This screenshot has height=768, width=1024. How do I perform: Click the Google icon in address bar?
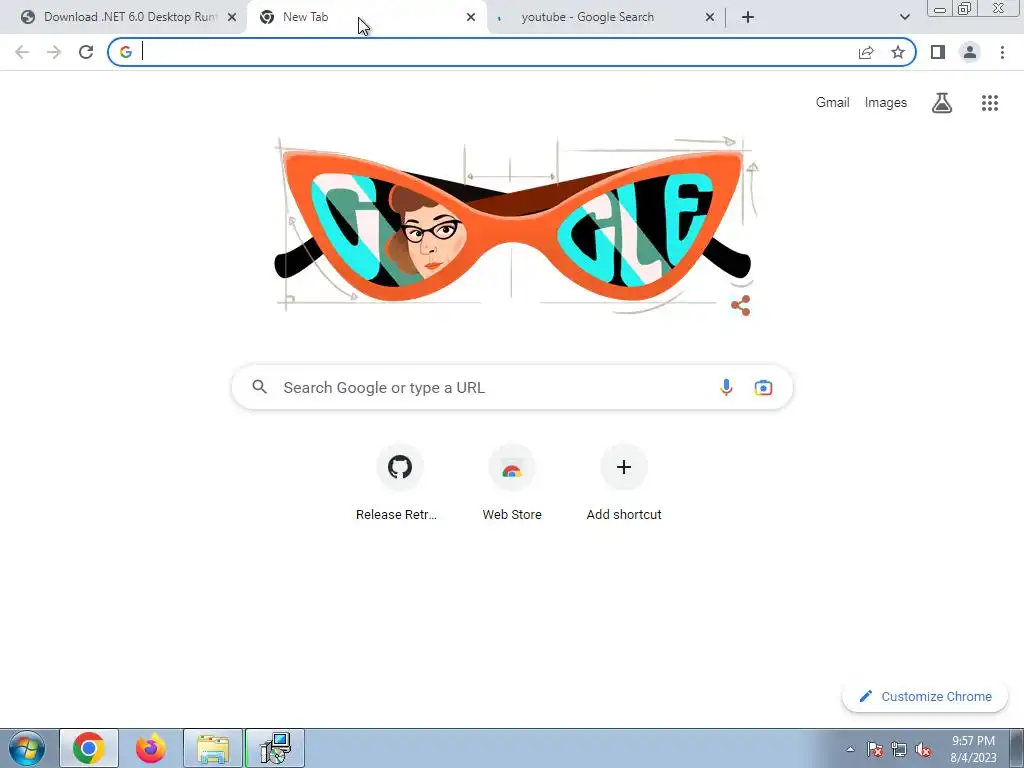pos(126,52)
